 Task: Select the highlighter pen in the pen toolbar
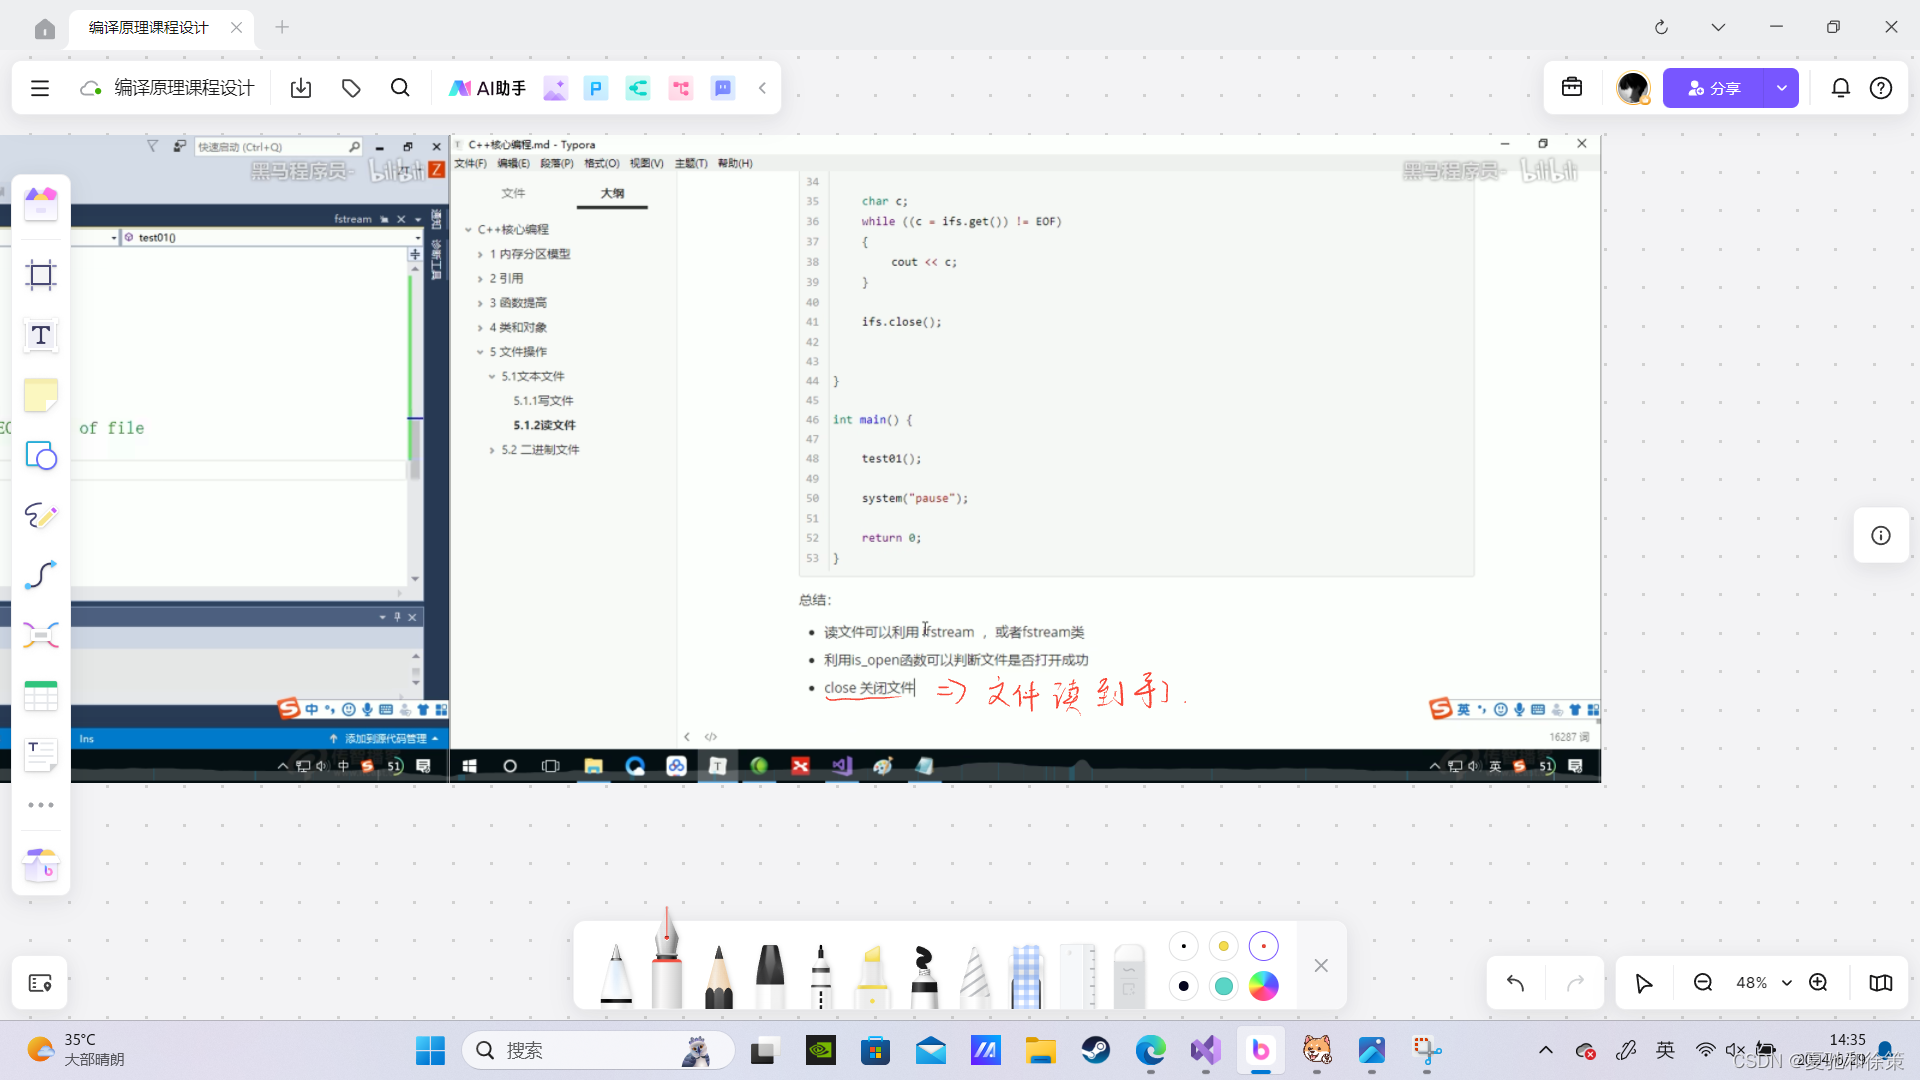tap(872, 975)
